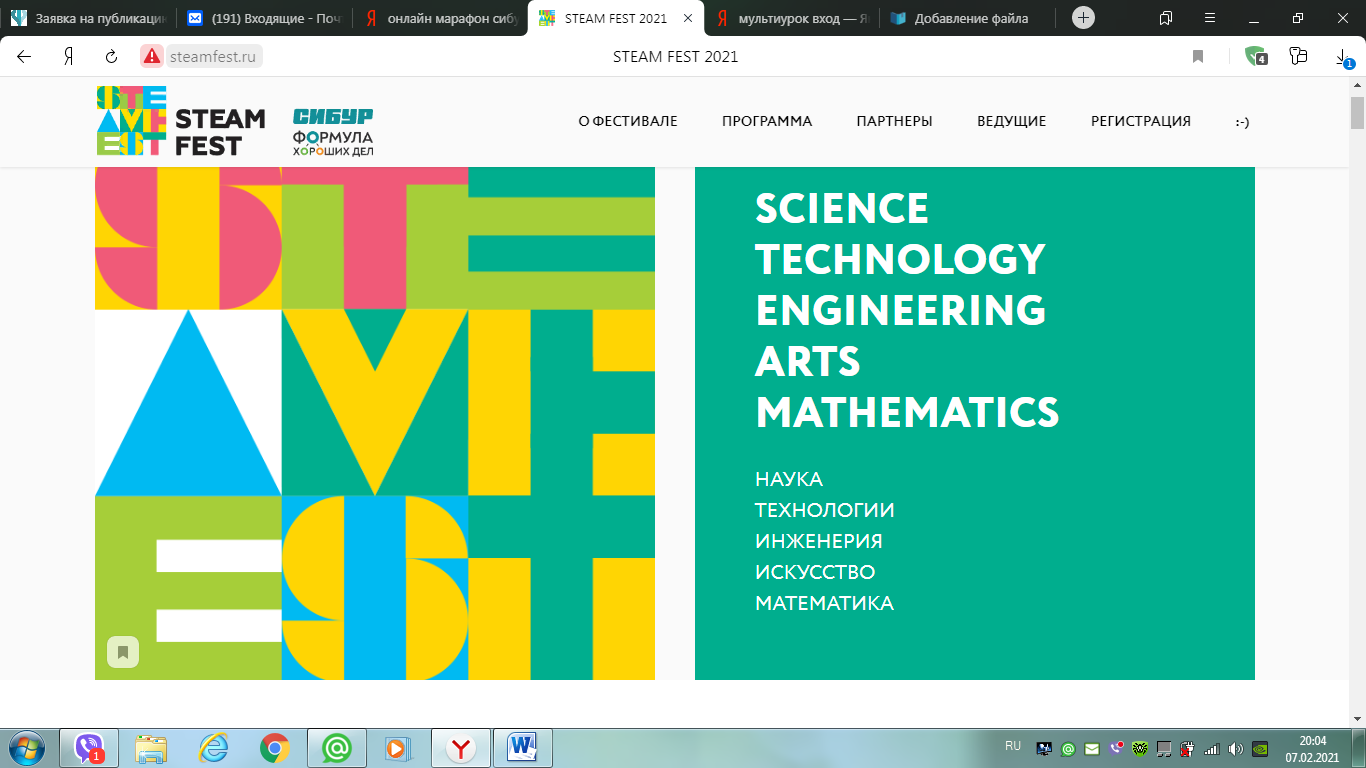The width and height of the screenshot is (1366, 768).
Task: Open the downloads arrow icon
Action: pyautogui.click(x=1343, y=58)
